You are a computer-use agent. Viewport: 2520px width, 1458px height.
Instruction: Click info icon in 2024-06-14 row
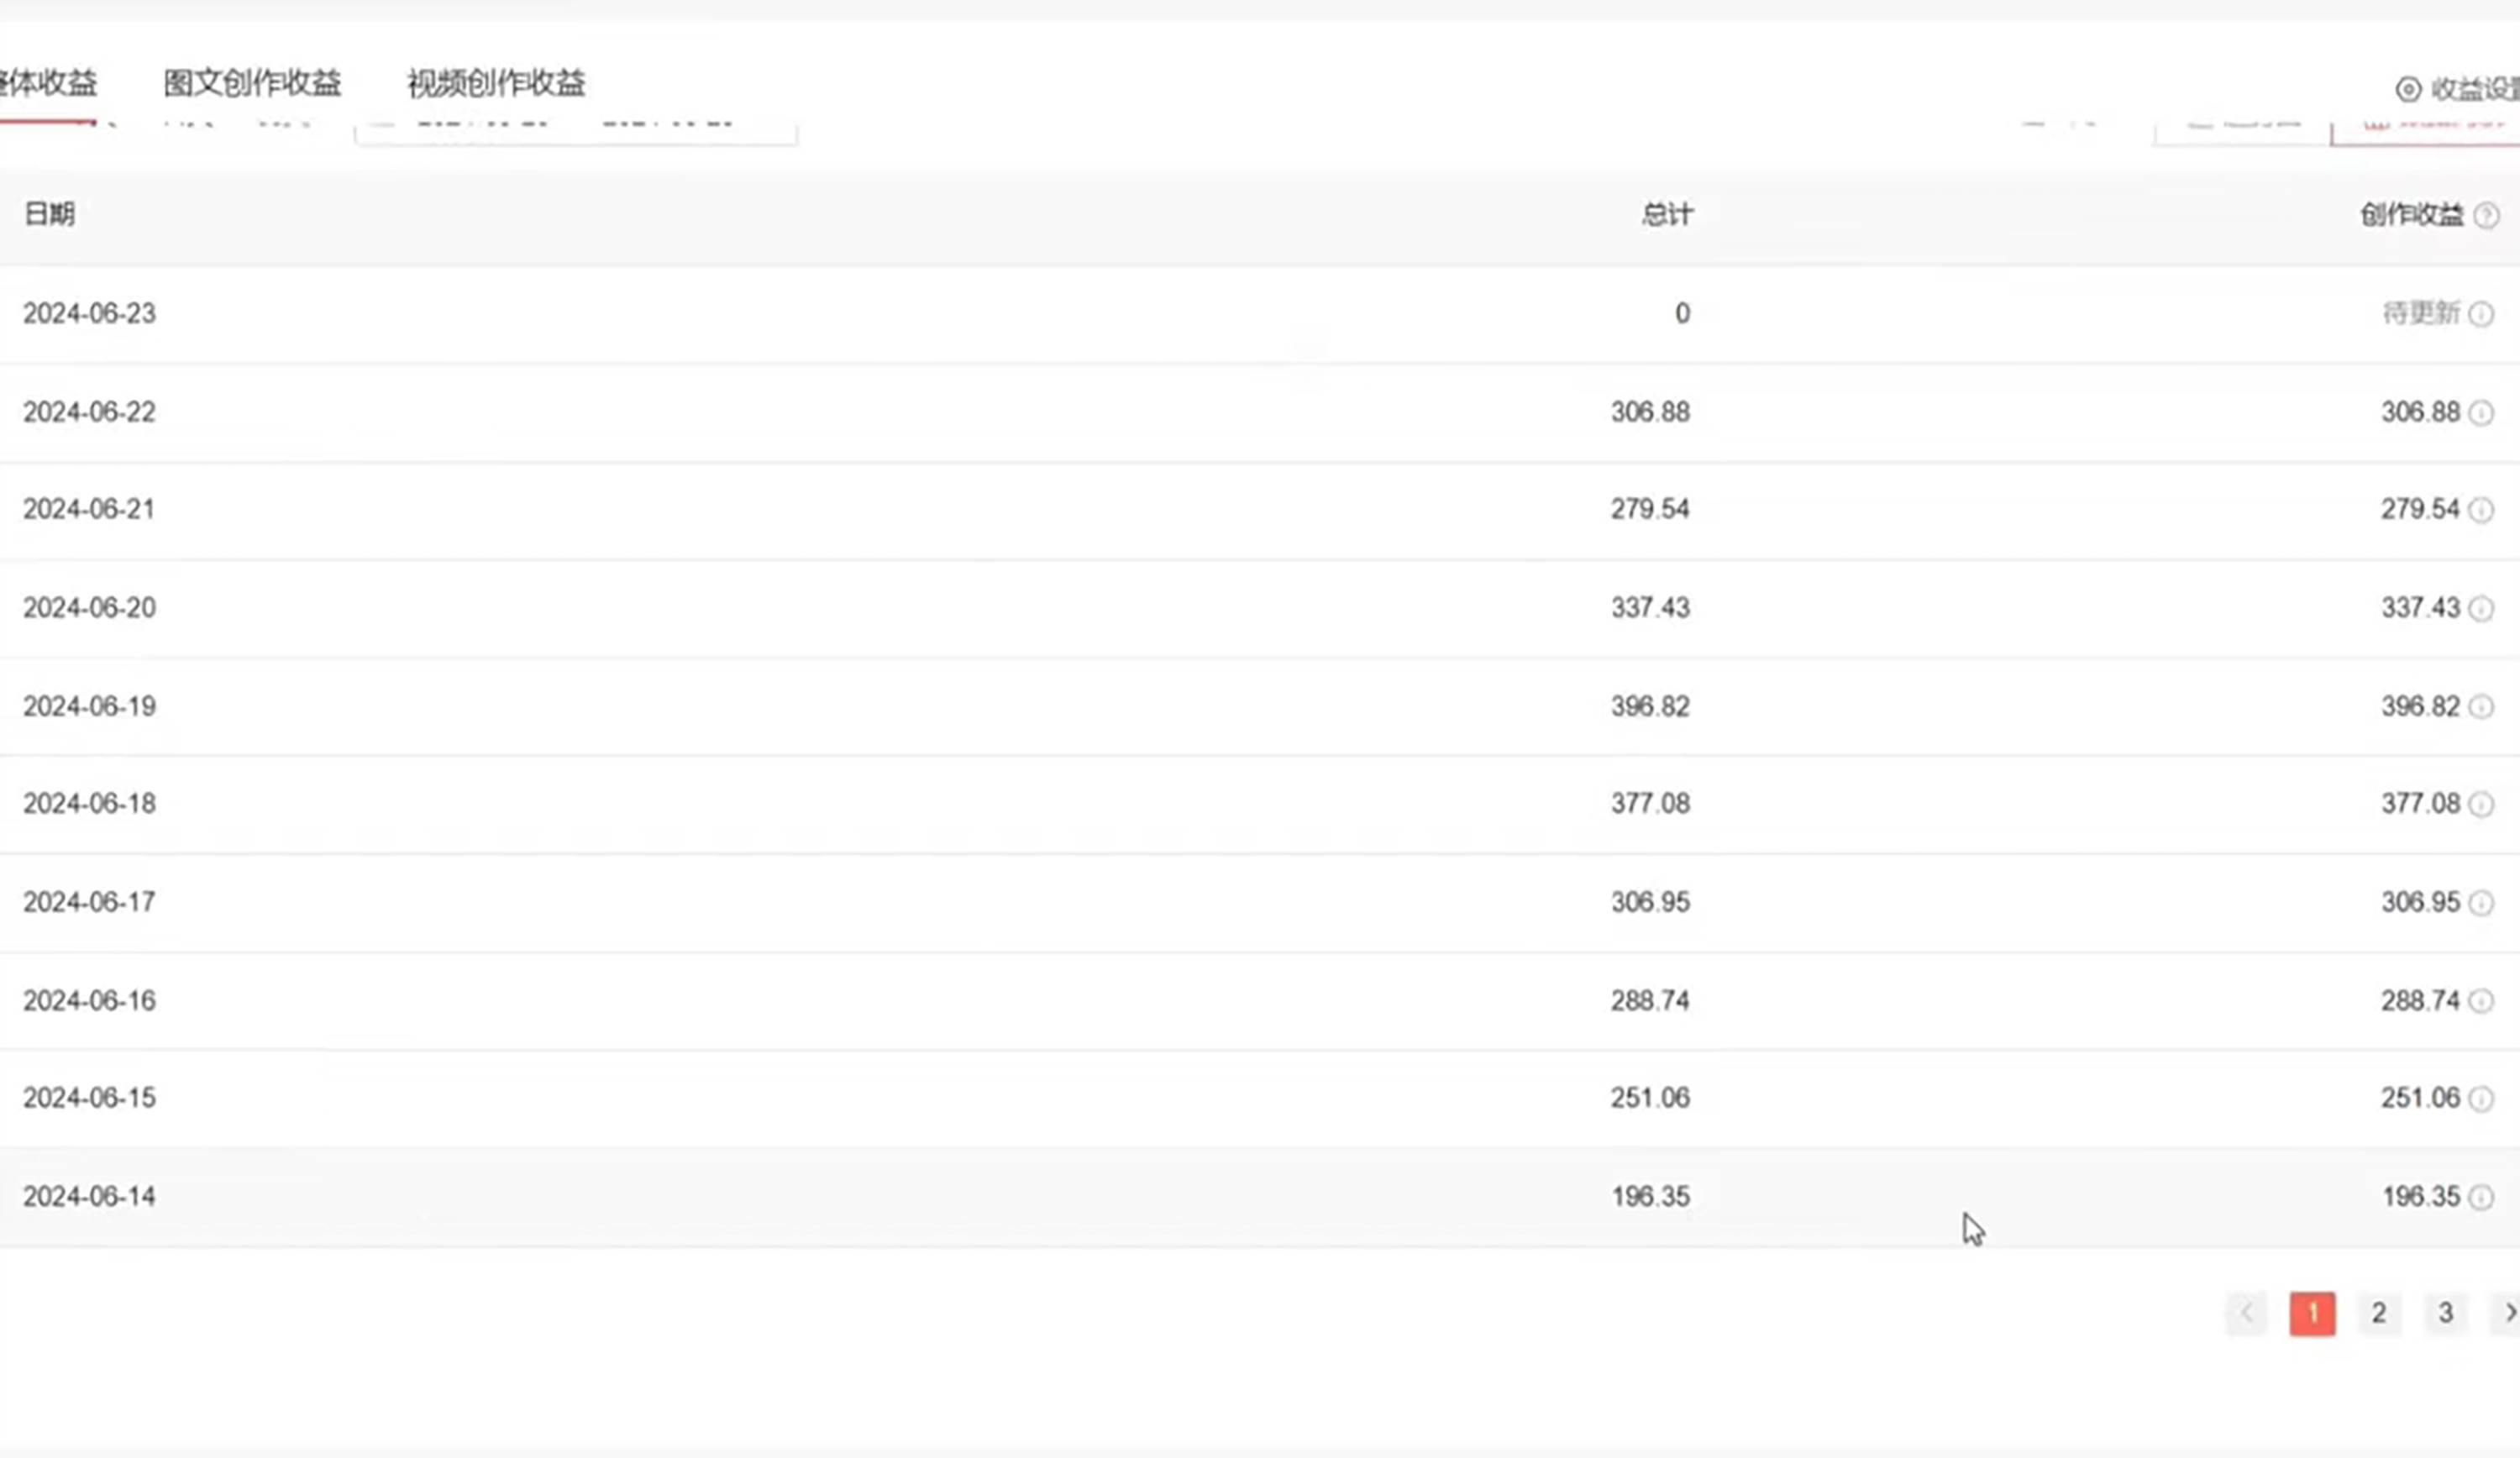point(2481,1197)
